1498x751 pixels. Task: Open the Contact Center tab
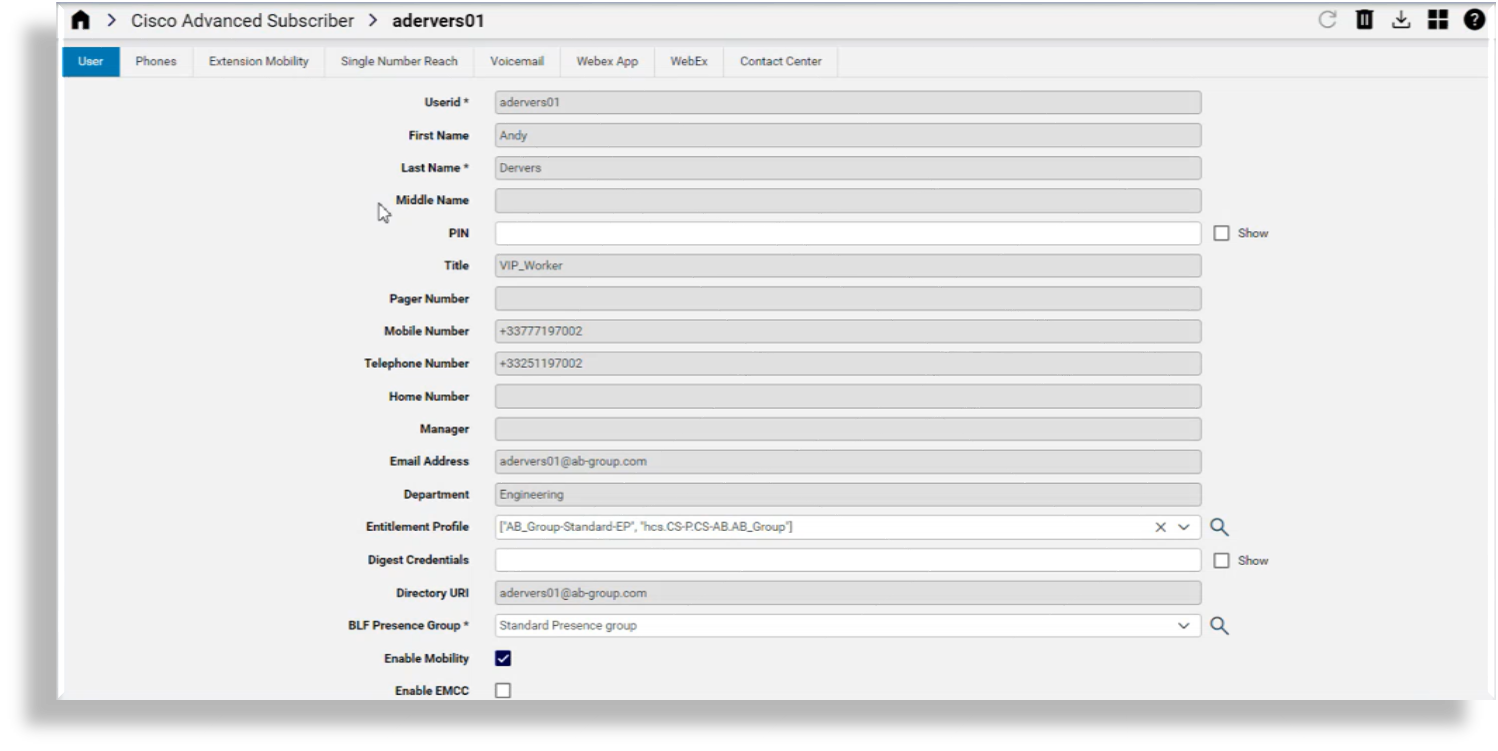tap(780, 61)
